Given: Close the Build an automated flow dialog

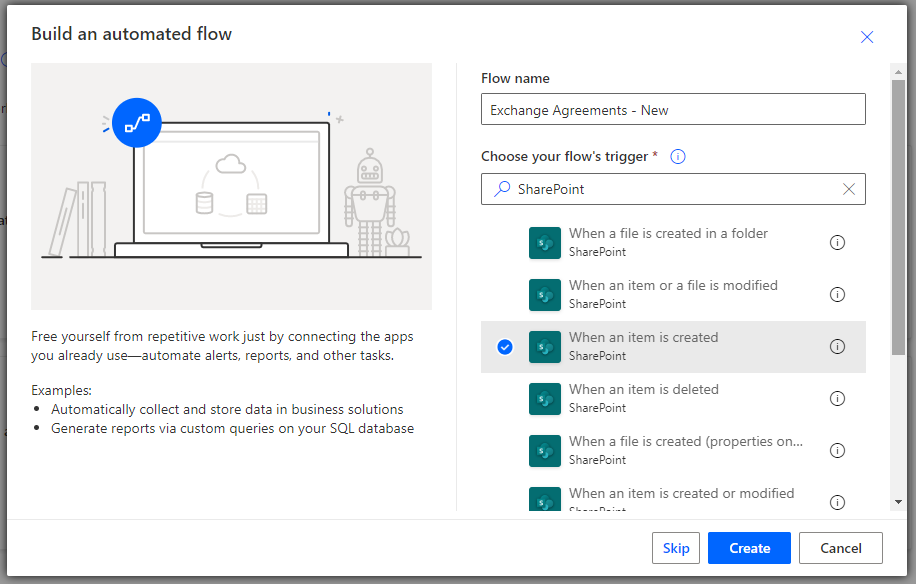Looking at the screenshot, I should coord(867,37).
